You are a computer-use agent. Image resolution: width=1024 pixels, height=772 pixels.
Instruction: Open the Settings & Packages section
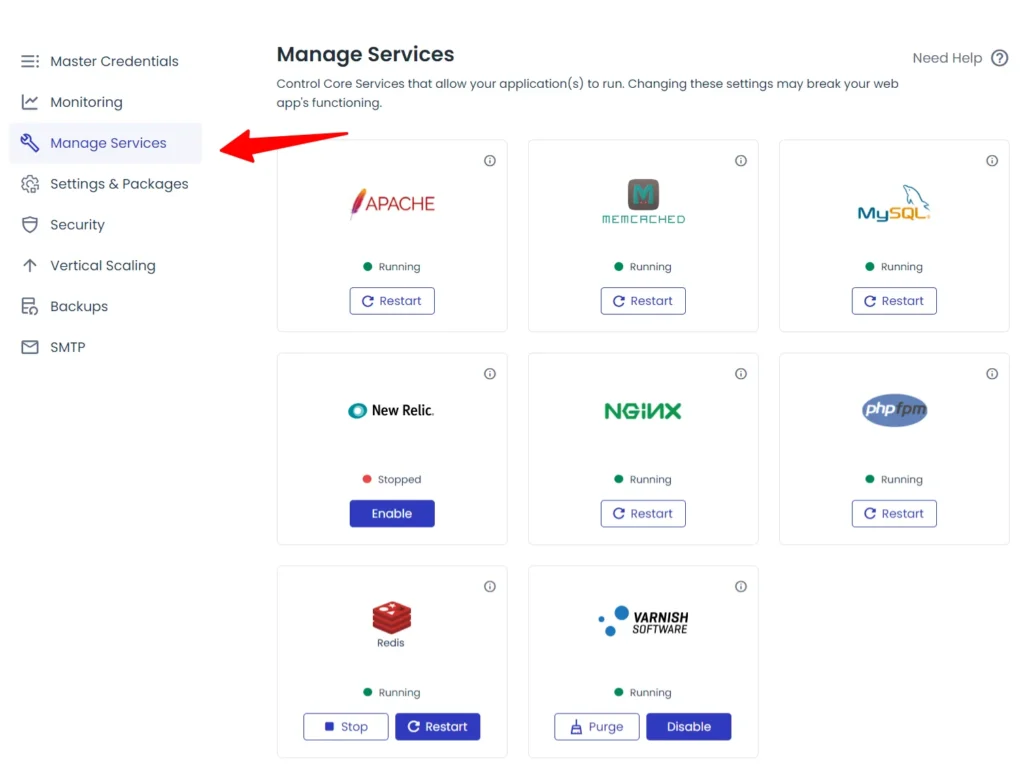[119, 184]
